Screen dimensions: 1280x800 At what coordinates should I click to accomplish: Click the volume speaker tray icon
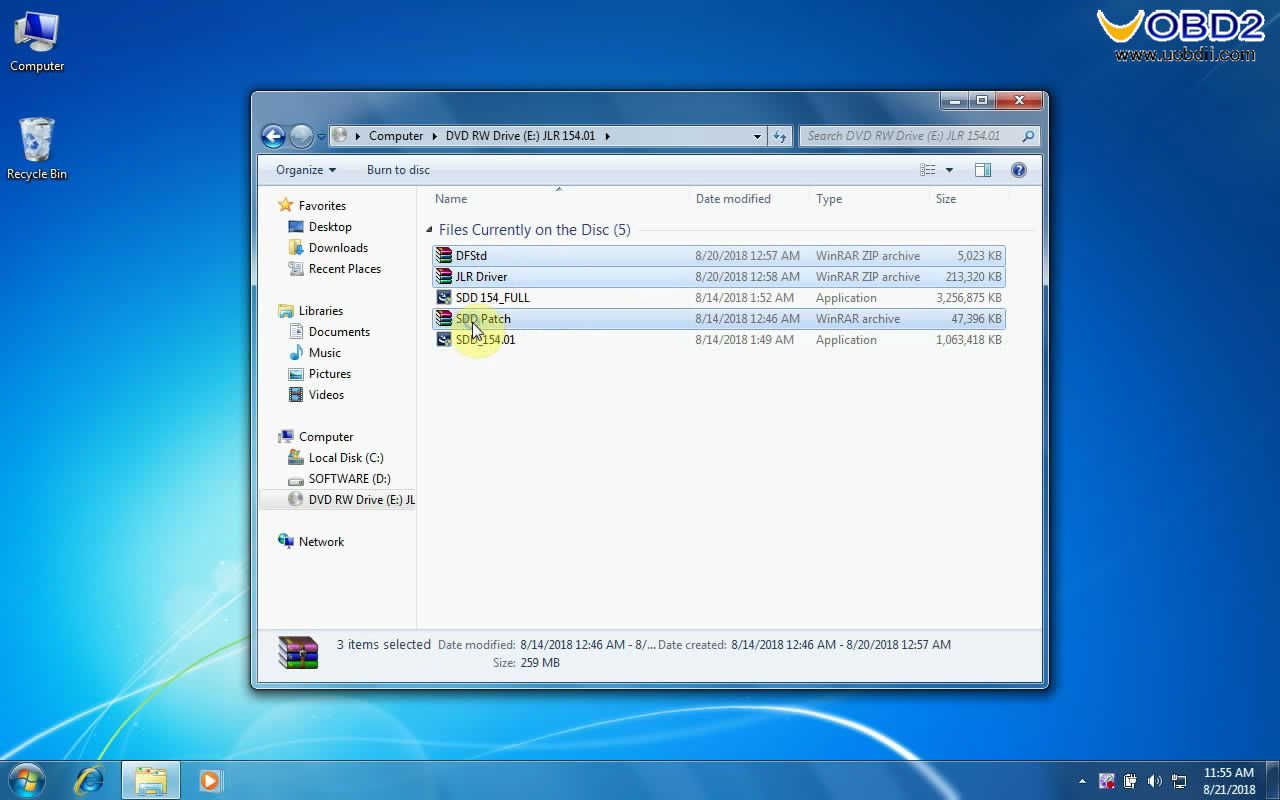coord(1155,781)
